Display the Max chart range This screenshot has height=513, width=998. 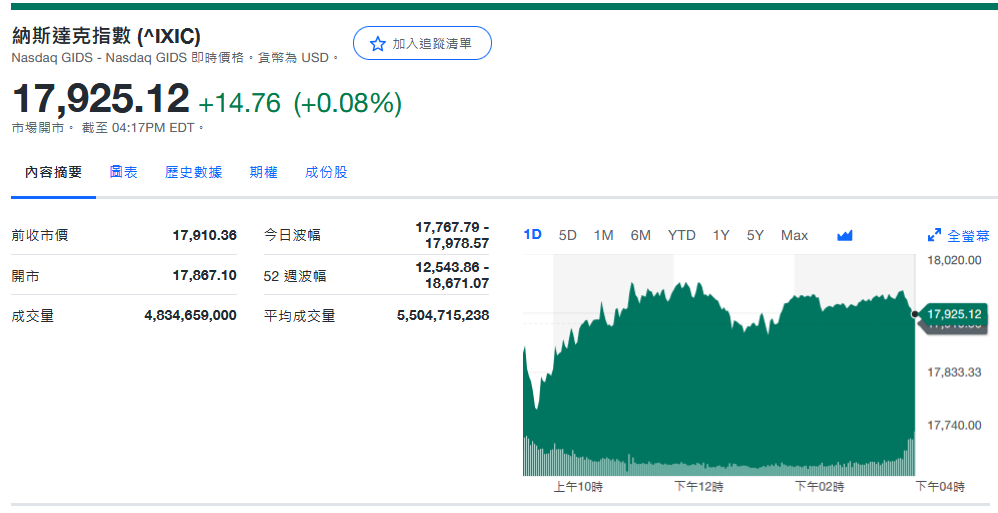coord(794,235)
